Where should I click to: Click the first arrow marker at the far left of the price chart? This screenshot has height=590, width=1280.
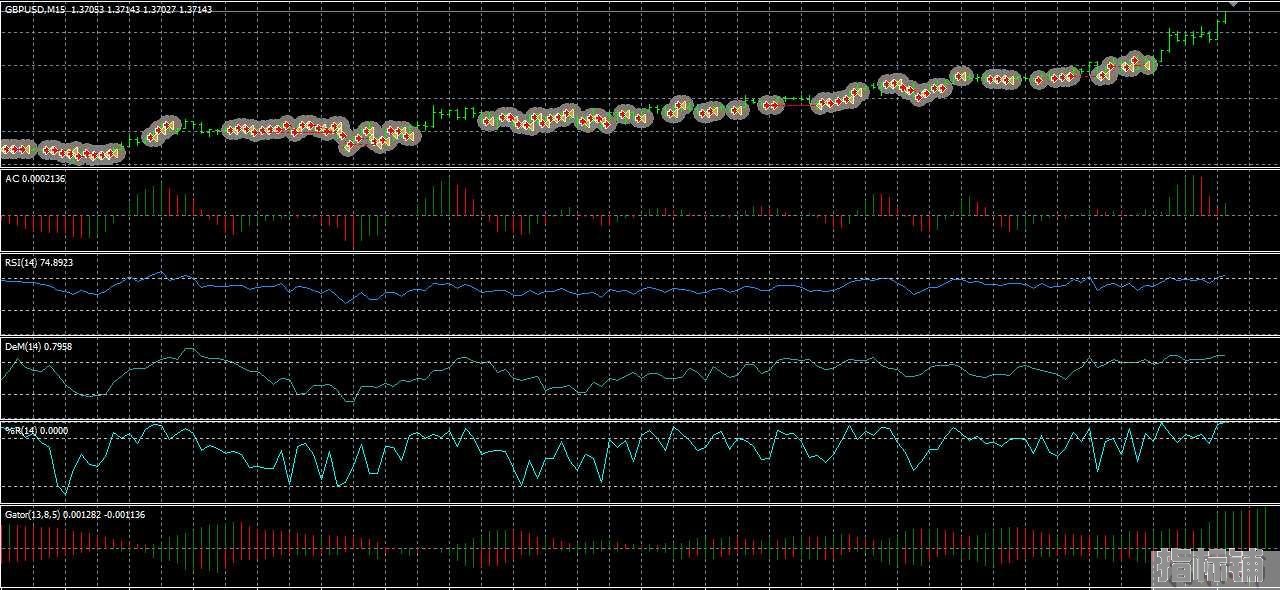pyautogui.click(x=5, y=150)
